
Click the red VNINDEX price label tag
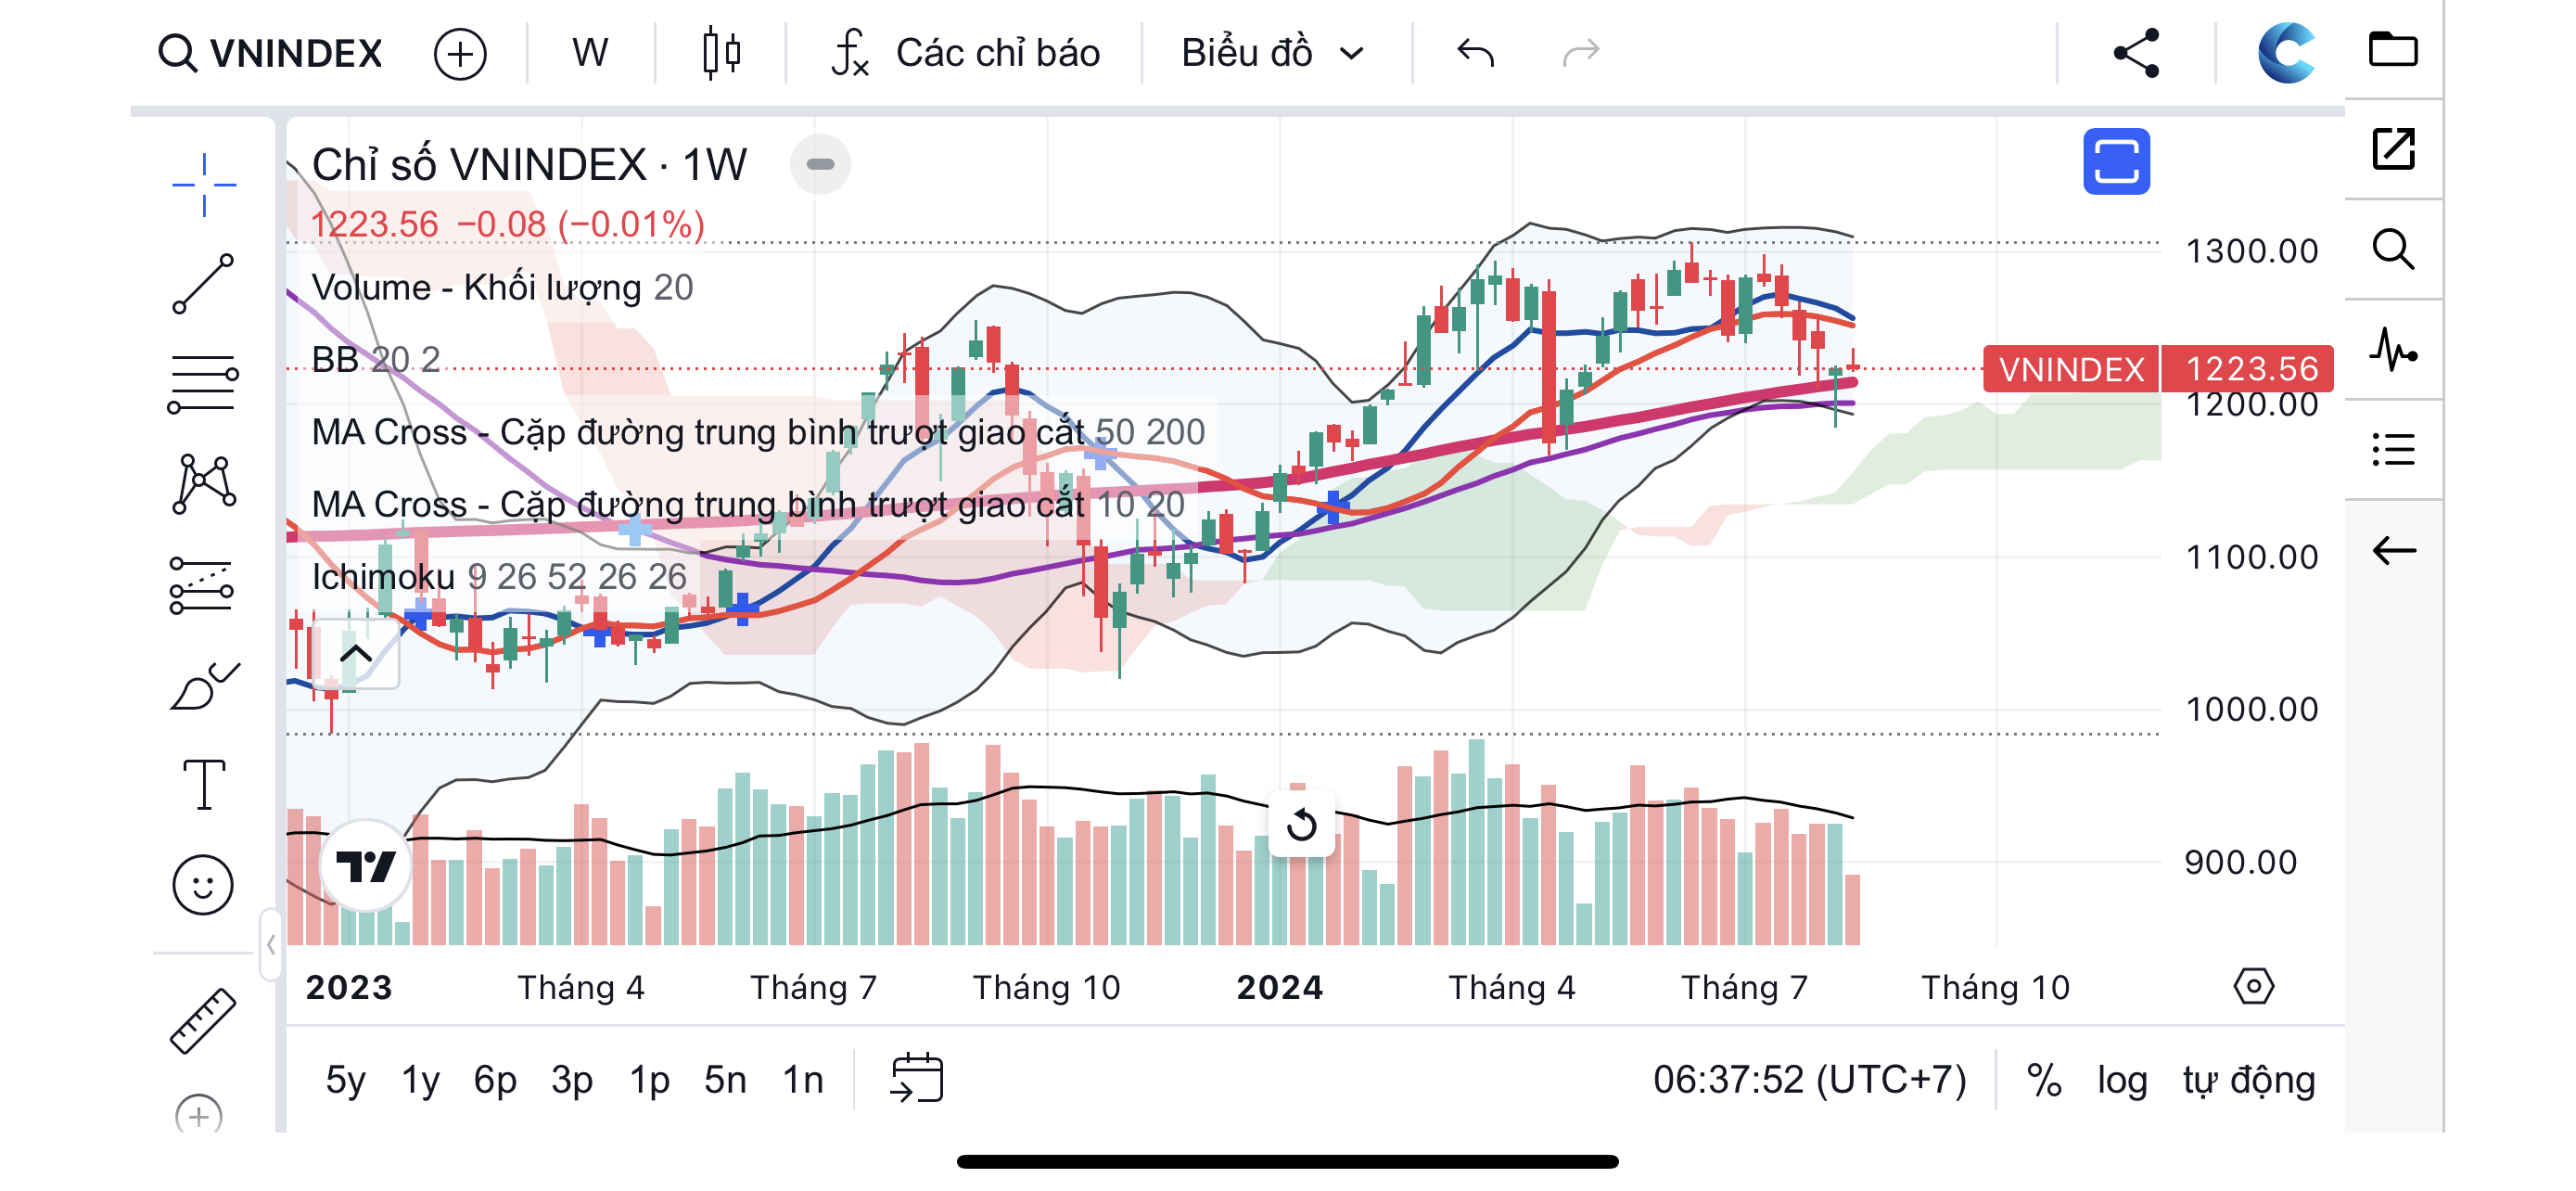(2071, 369)
